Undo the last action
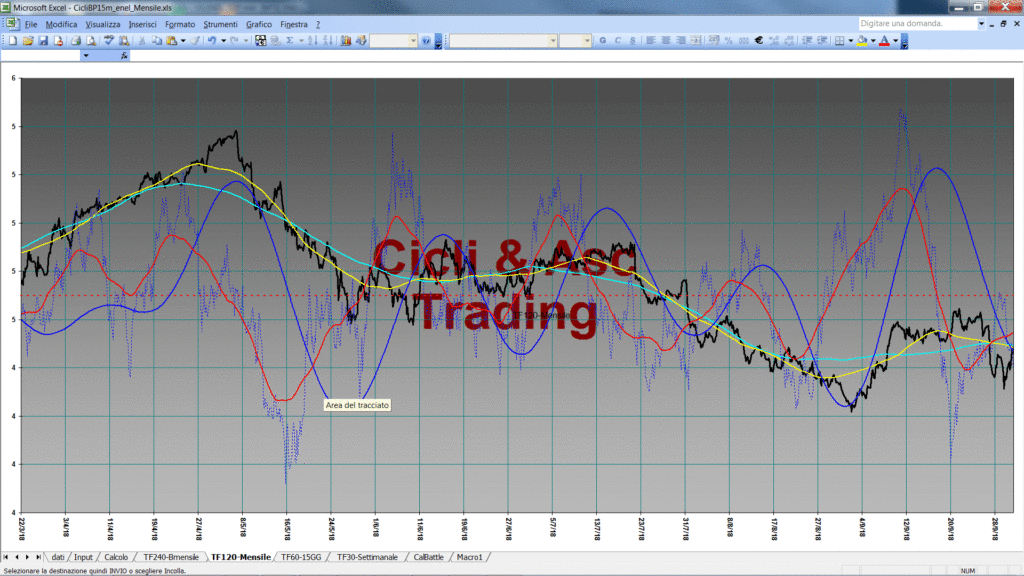The height and width of the screenshot is (576, 1024). click(212, 40)
